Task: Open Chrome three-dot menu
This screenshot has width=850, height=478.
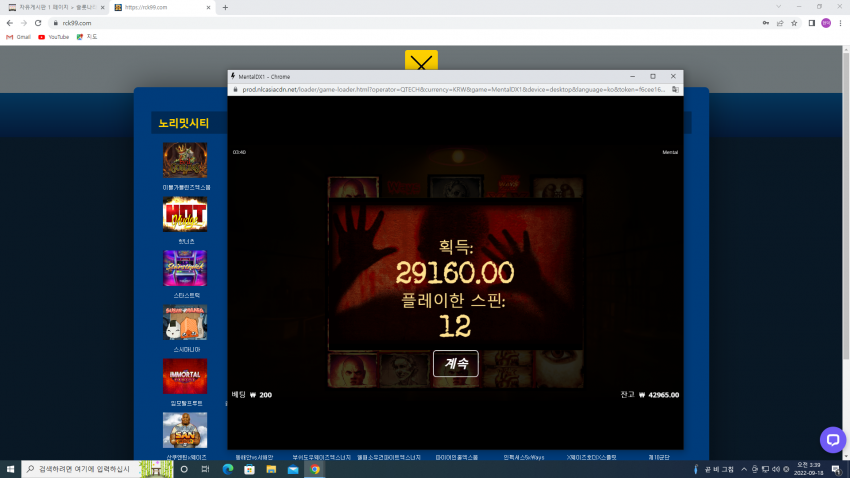Action: 840,23
